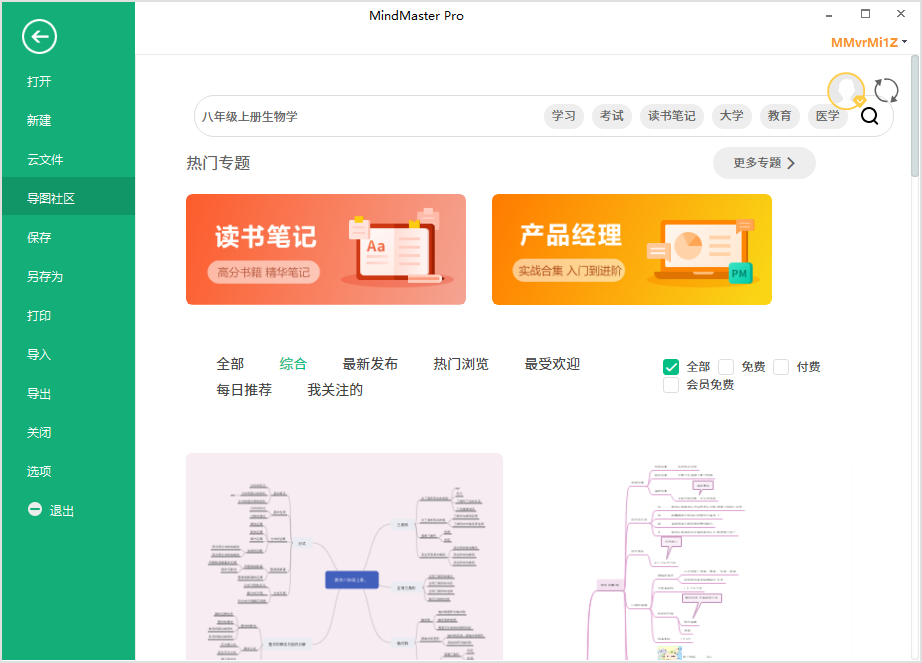Click the 考试 search tag
This screenshot has width=922, height=663.
tap(612, 116)
